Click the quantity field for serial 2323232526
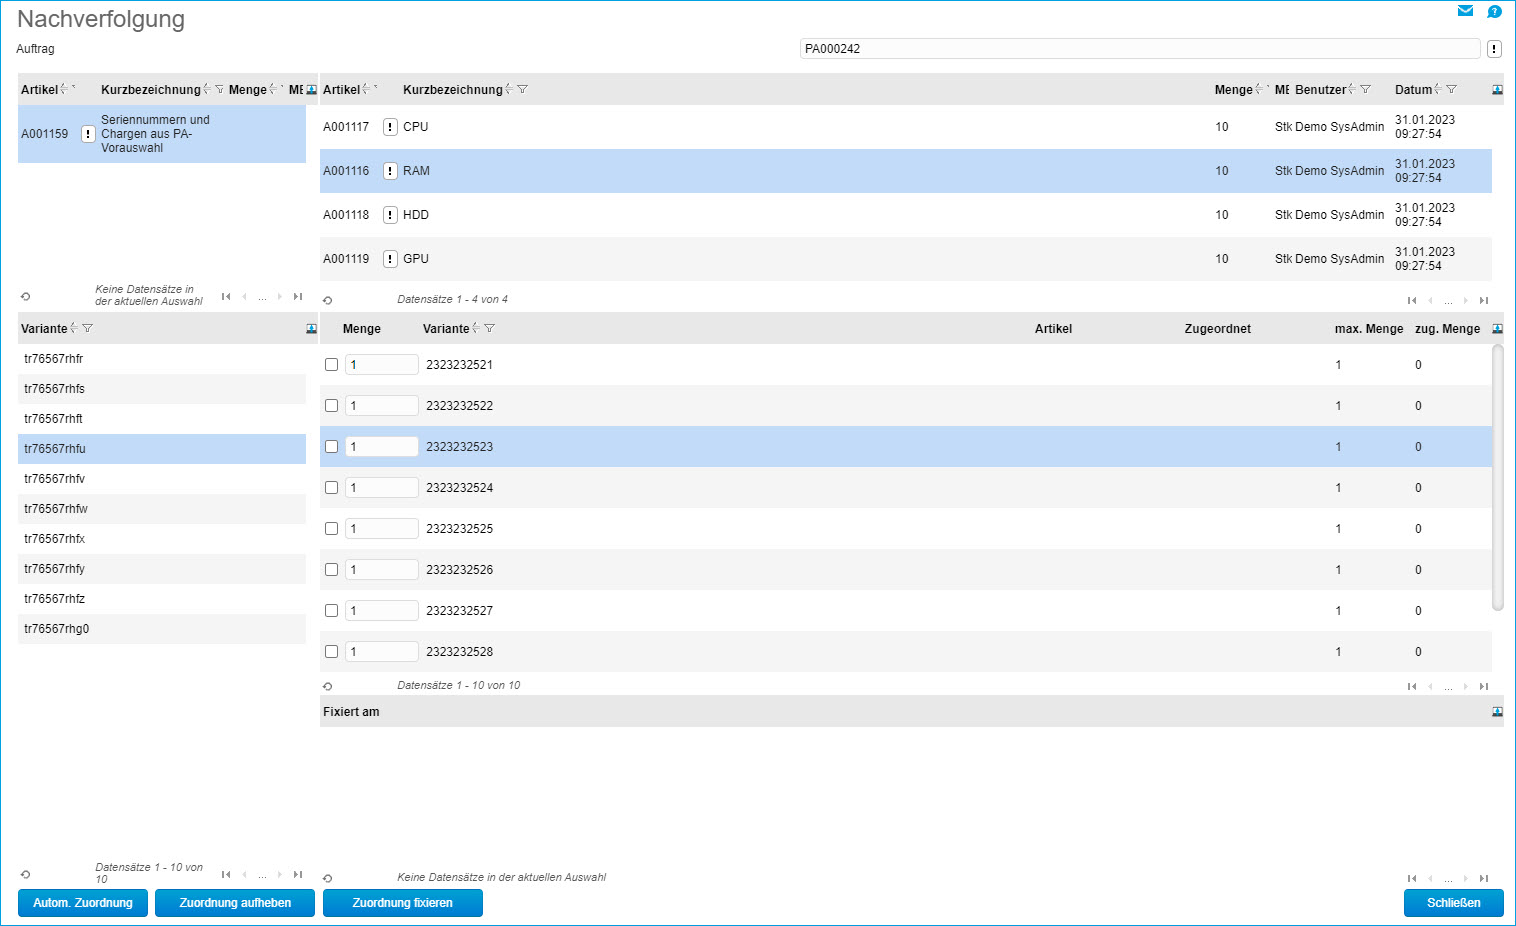This screenshot has height=926, width=1516. [381, 570]
